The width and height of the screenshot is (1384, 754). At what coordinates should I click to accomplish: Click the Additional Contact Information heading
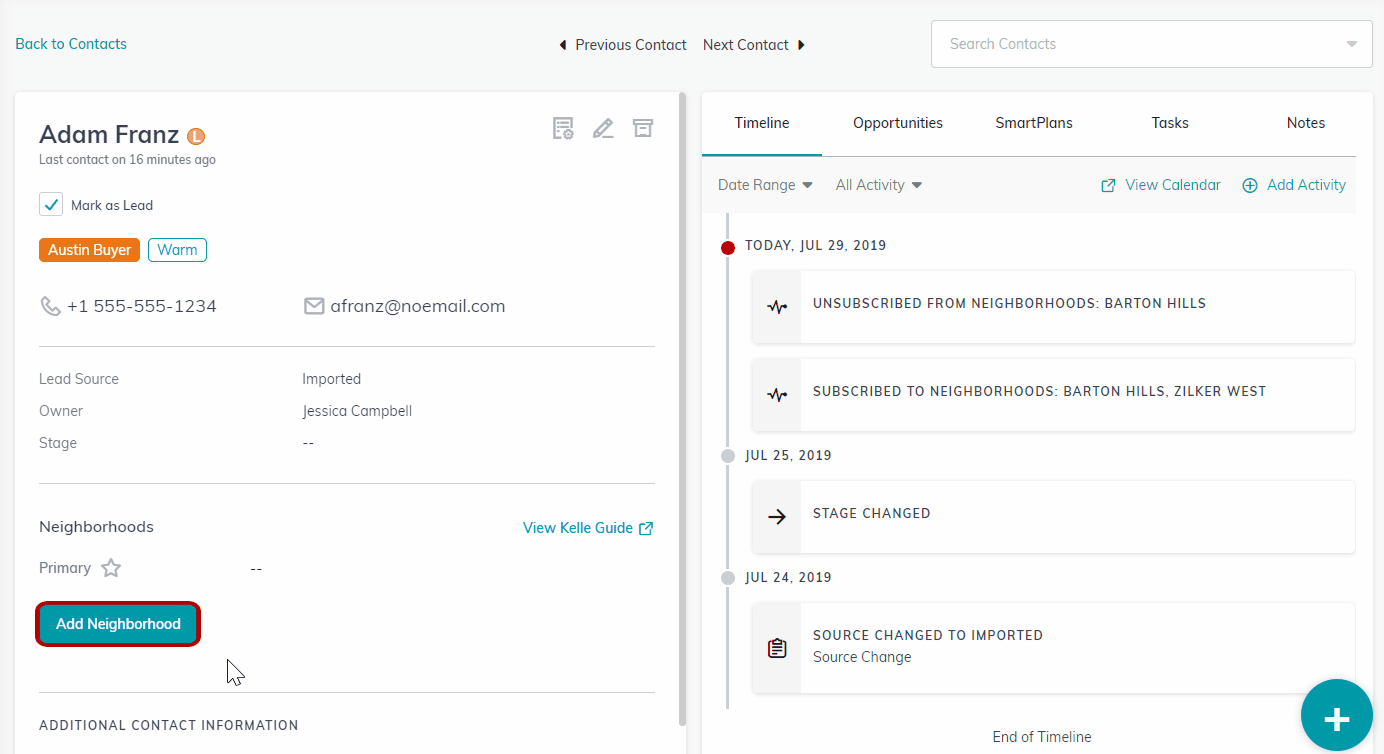169,725
